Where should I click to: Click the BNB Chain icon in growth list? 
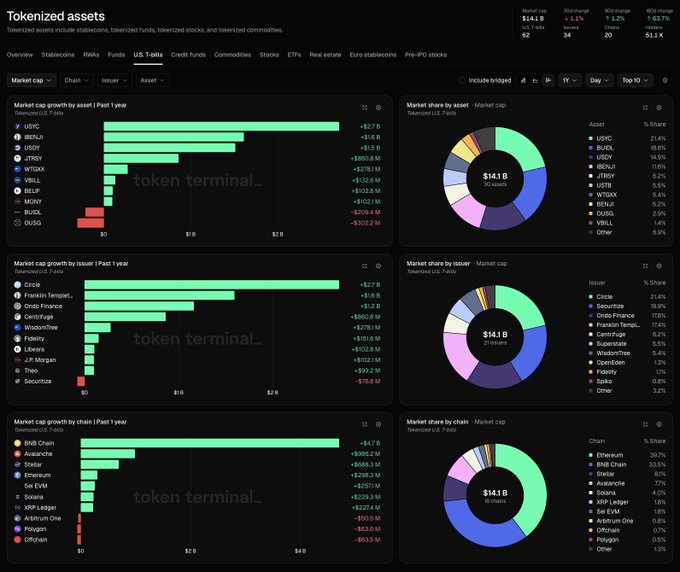coord(17,443)
